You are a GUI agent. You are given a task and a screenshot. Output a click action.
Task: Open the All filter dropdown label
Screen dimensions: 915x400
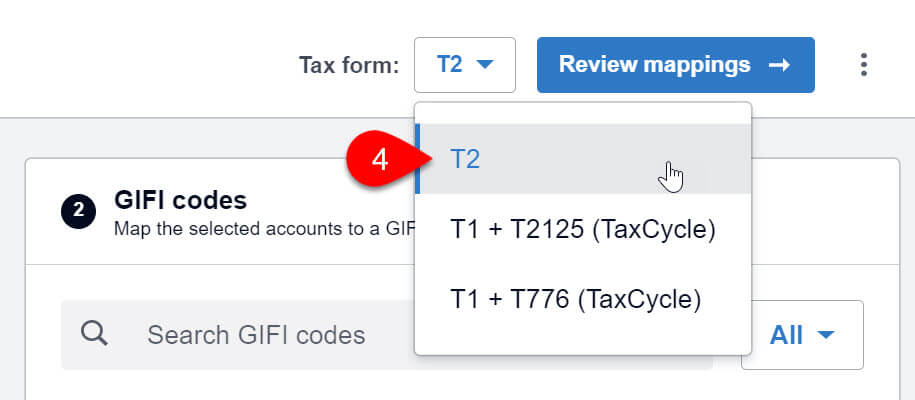(786, 335)
